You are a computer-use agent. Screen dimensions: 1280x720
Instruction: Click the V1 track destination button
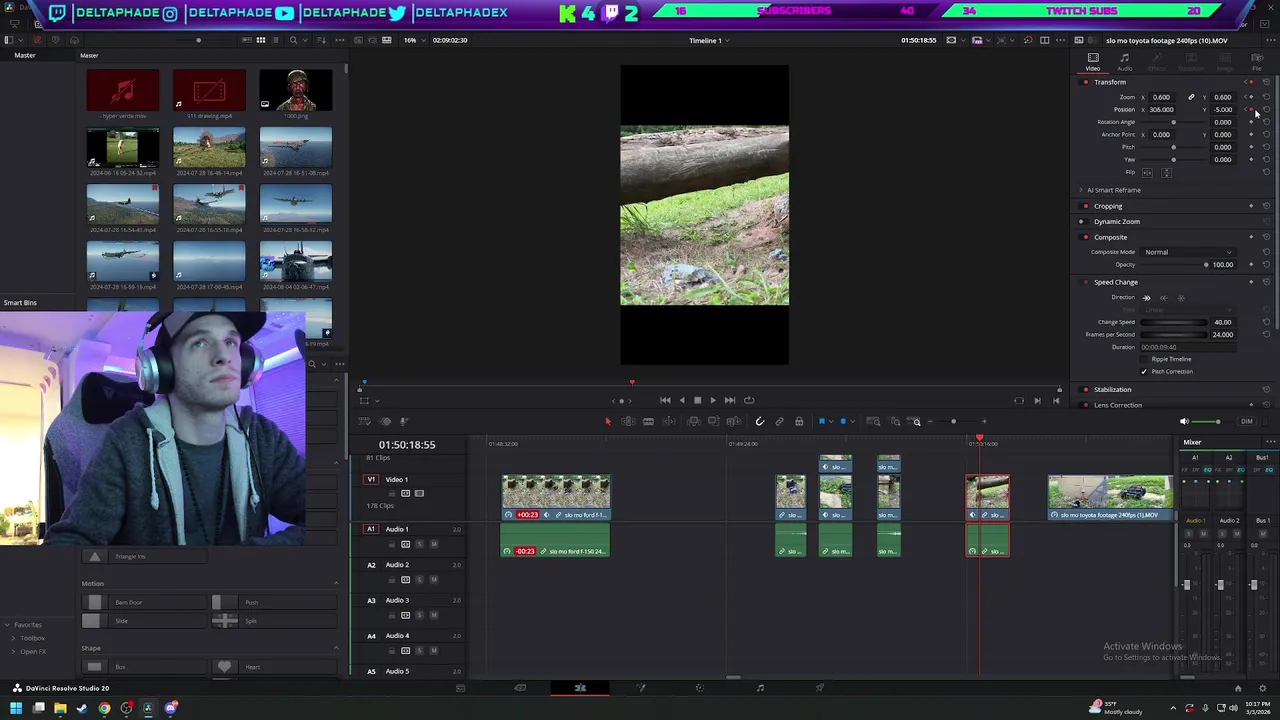pos(371,480)
